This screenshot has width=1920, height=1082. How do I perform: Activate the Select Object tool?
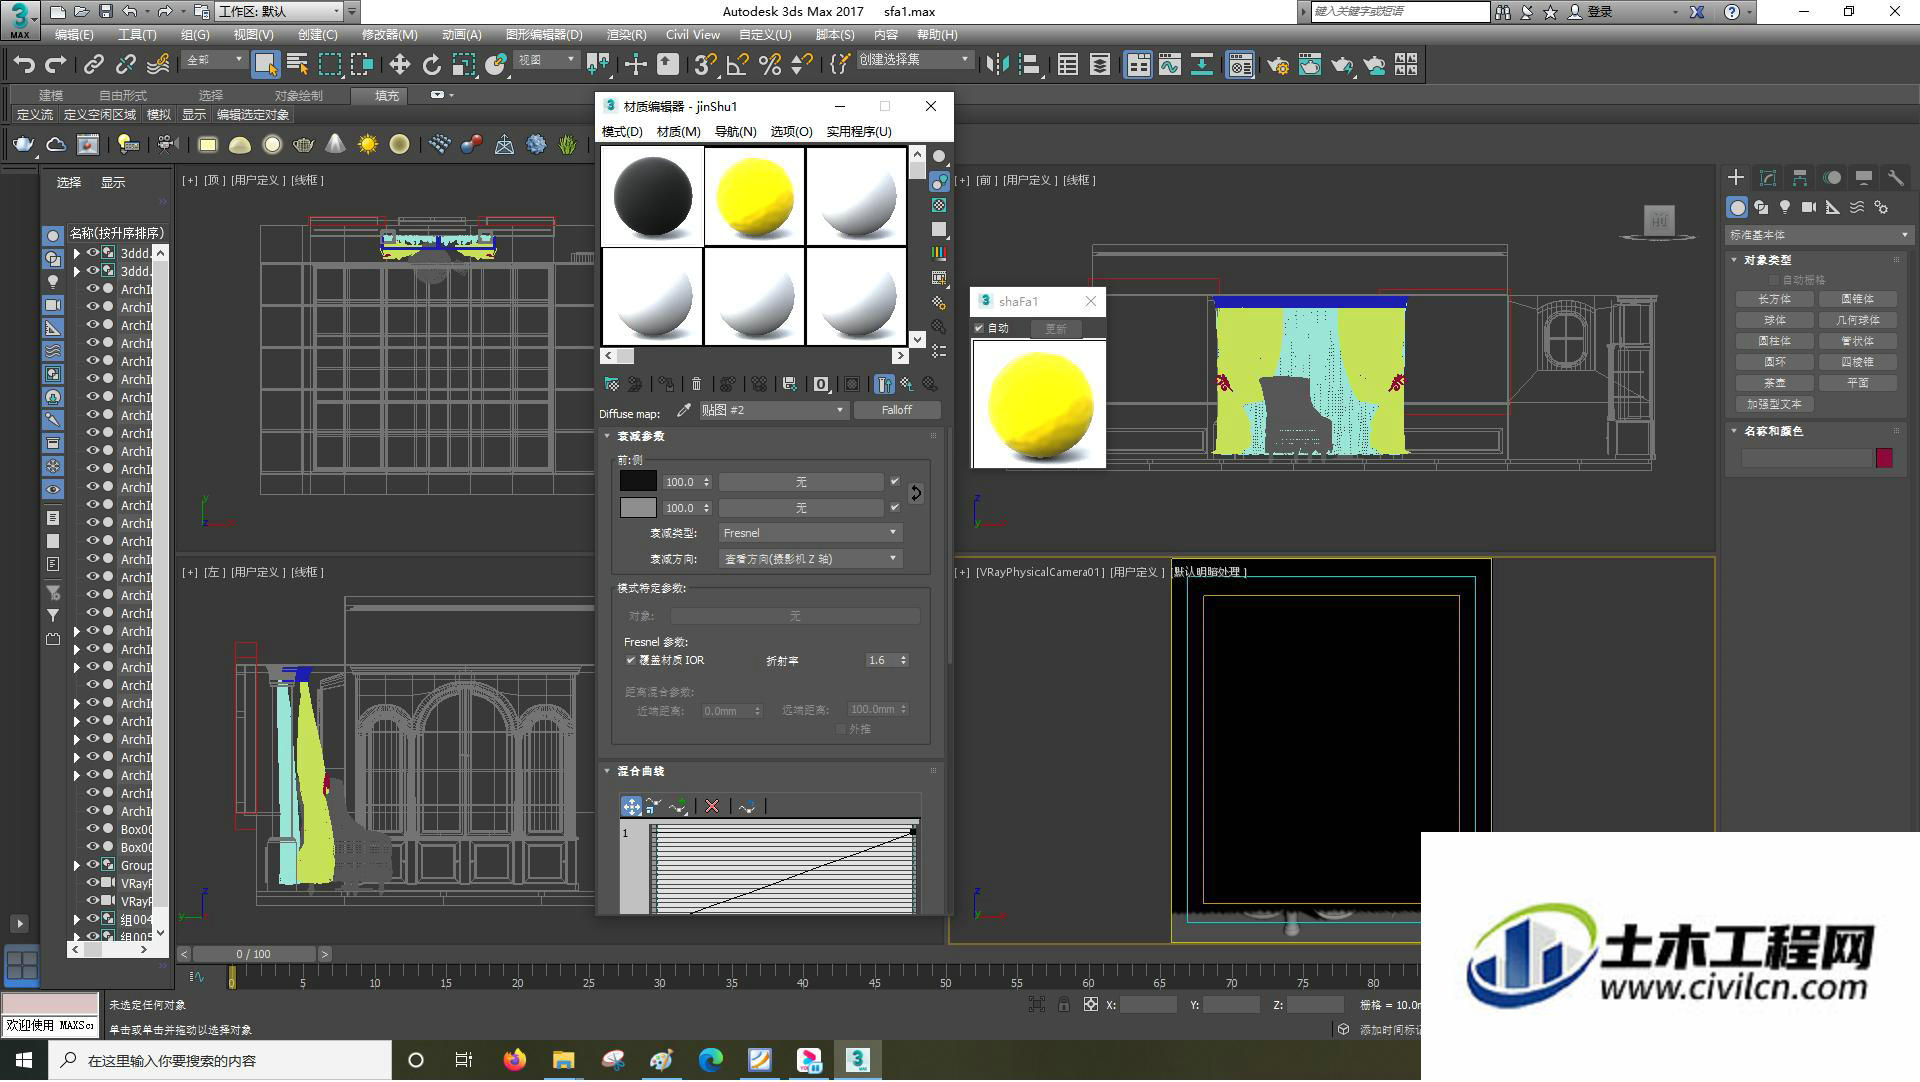point(265,65)
